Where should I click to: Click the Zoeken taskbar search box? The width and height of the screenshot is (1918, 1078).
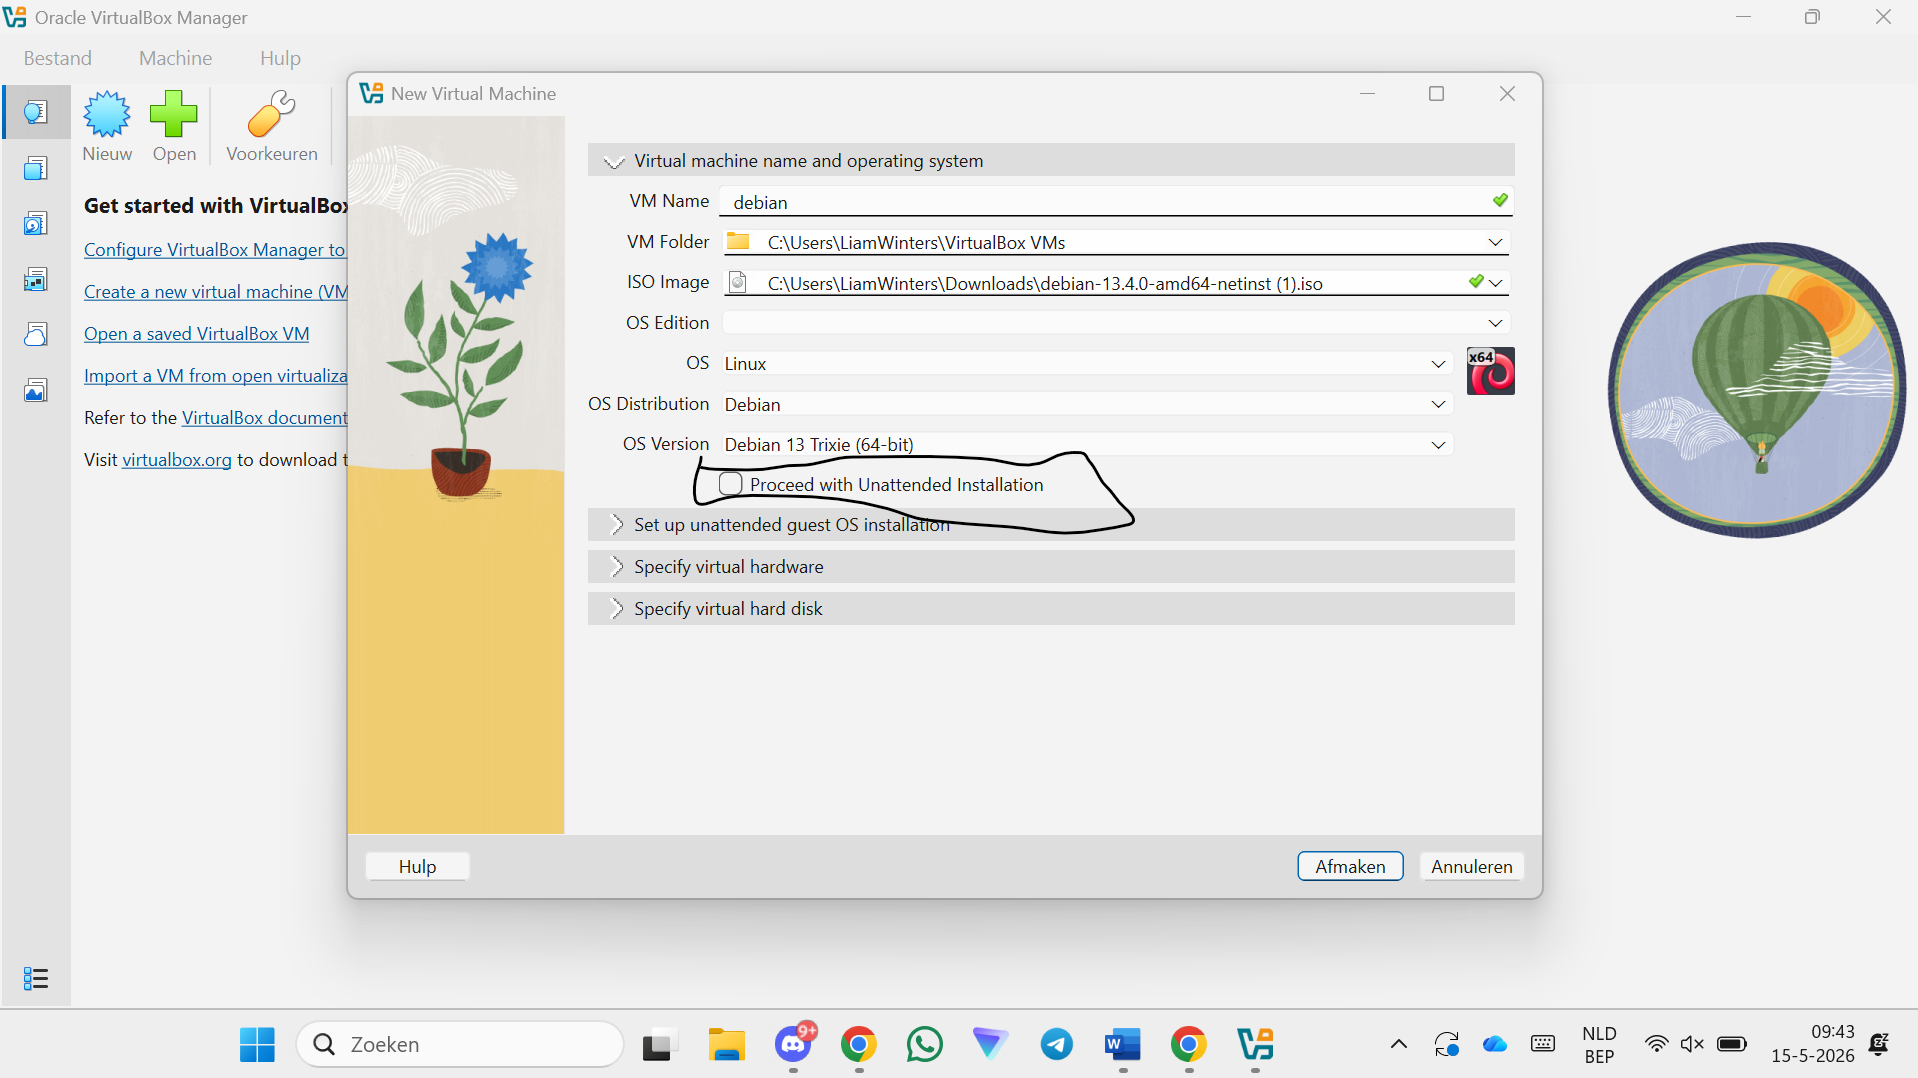coord(460,1044)
